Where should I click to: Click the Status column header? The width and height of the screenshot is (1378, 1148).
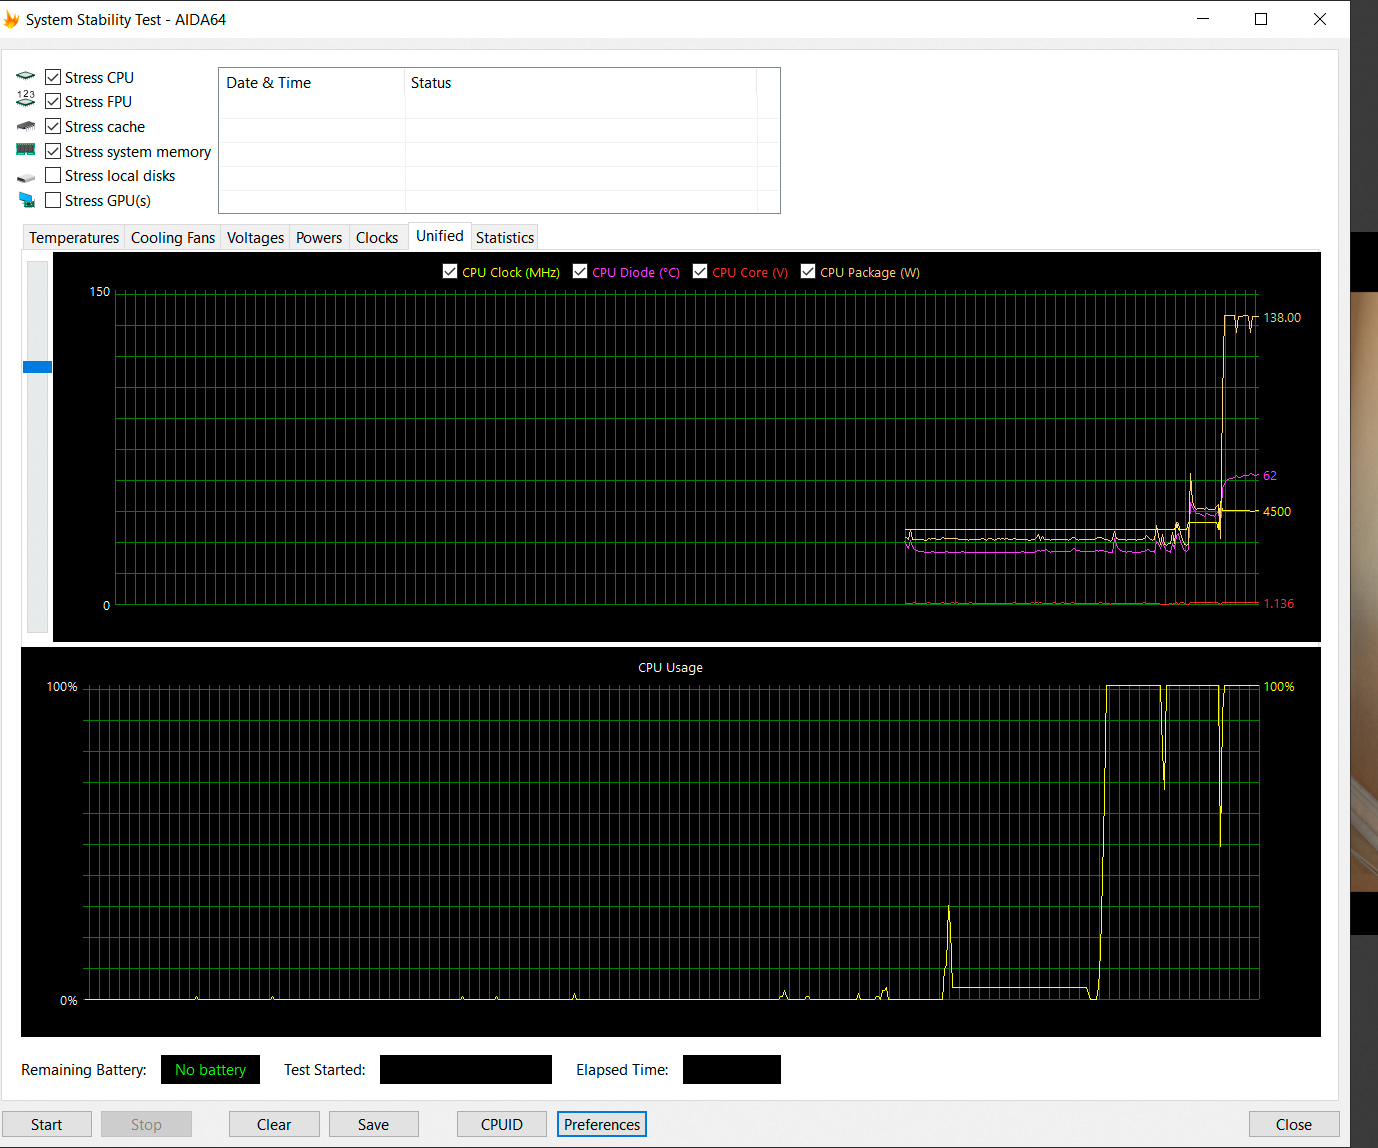tap(581, 83)
